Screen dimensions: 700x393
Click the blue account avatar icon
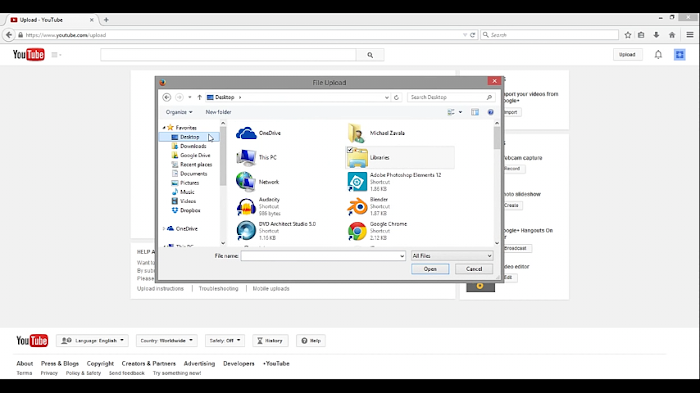(679, 54)
